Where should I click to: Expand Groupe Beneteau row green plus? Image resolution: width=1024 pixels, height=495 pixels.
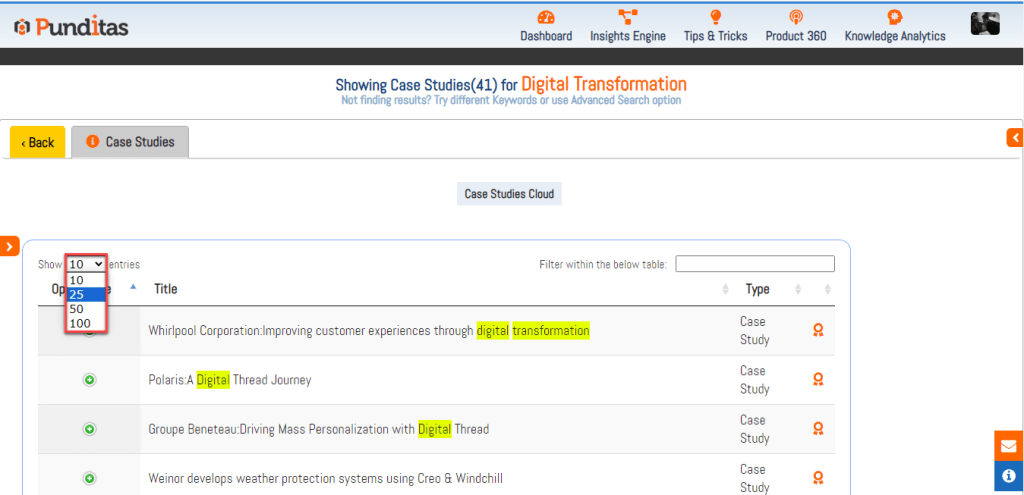pyautogui.click(x=89, y=429)
